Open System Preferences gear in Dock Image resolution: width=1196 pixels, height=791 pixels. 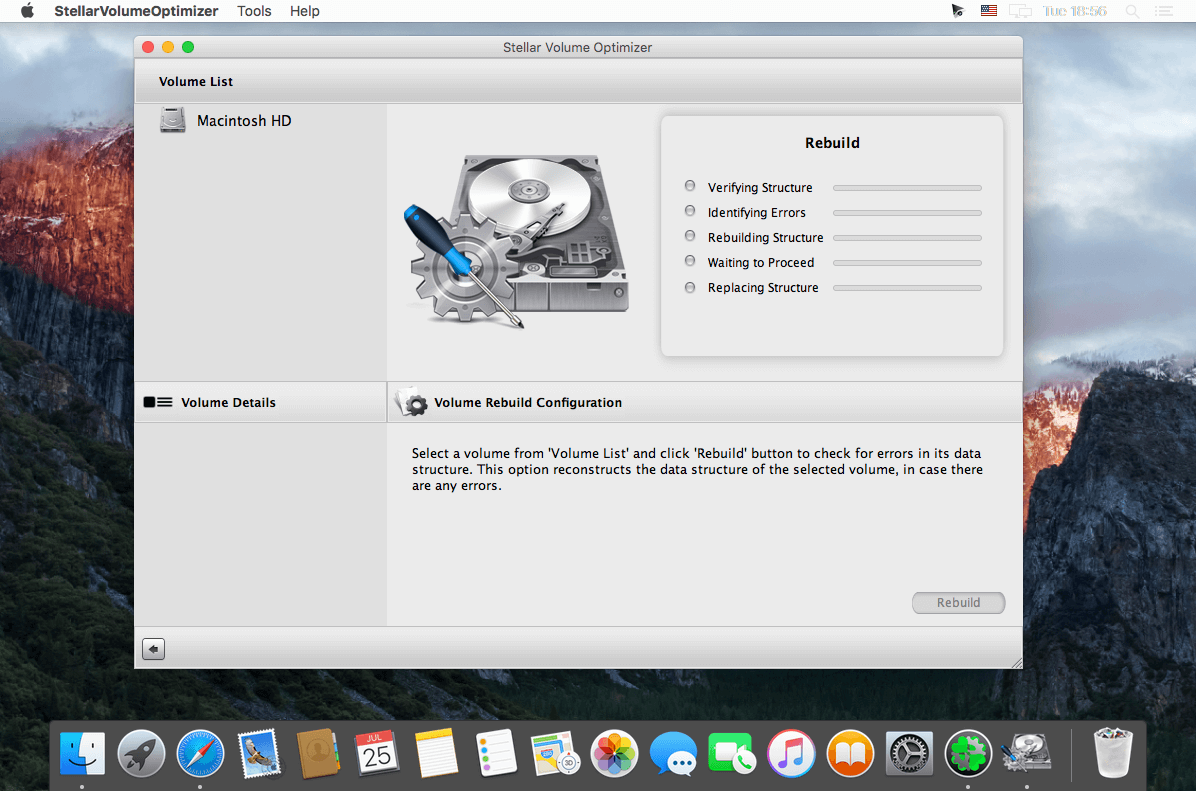(908, 754)
